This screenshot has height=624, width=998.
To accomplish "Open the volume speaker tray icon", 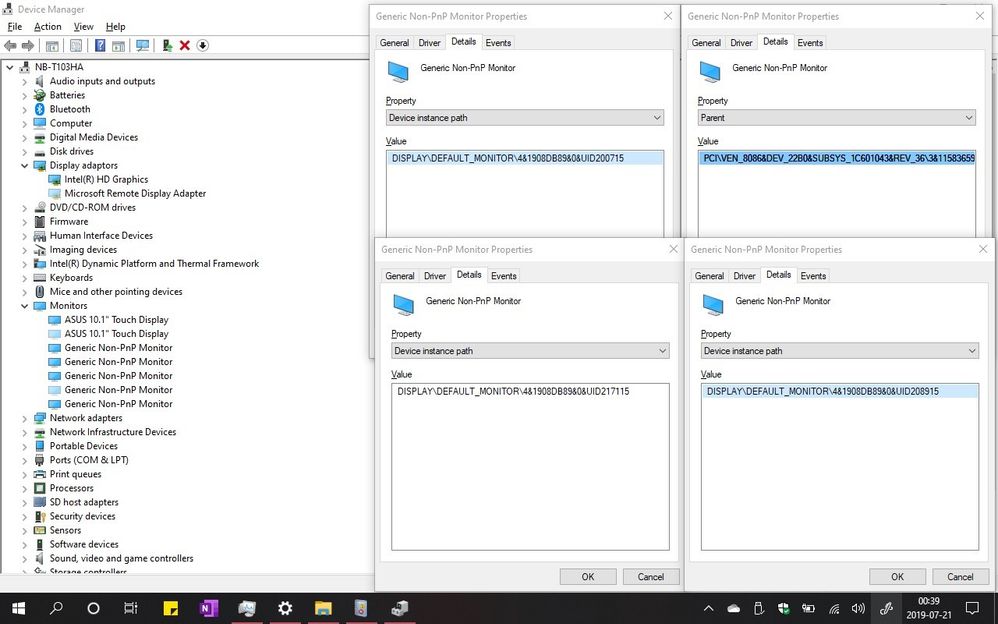I will coord(858,609).
